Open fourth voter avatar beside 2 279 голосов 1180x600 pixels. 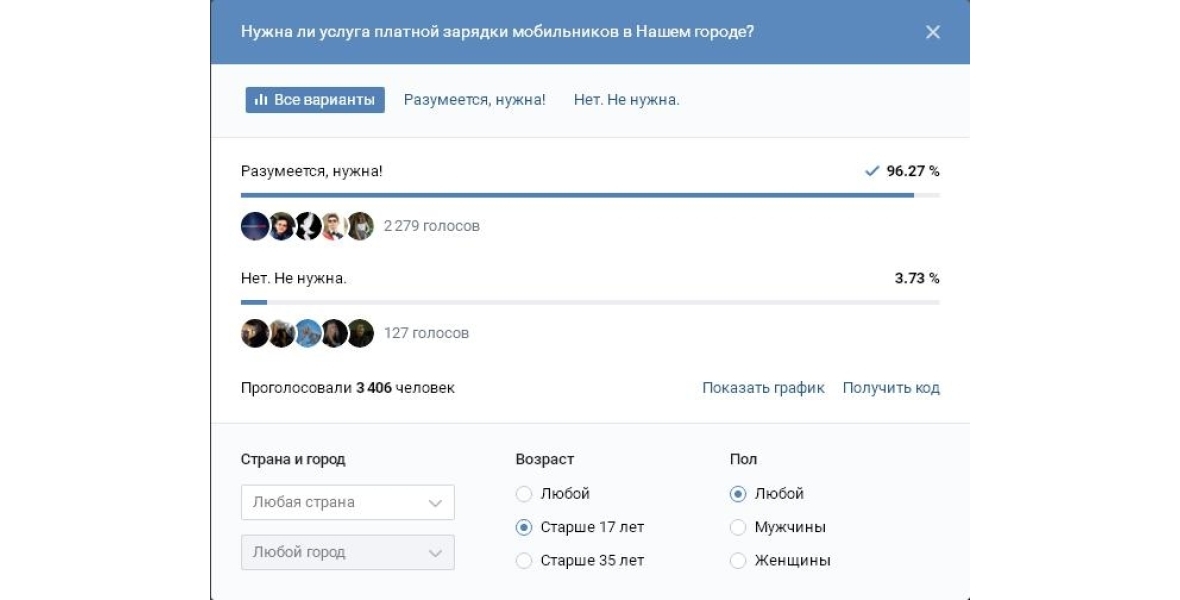pos(334,226)
